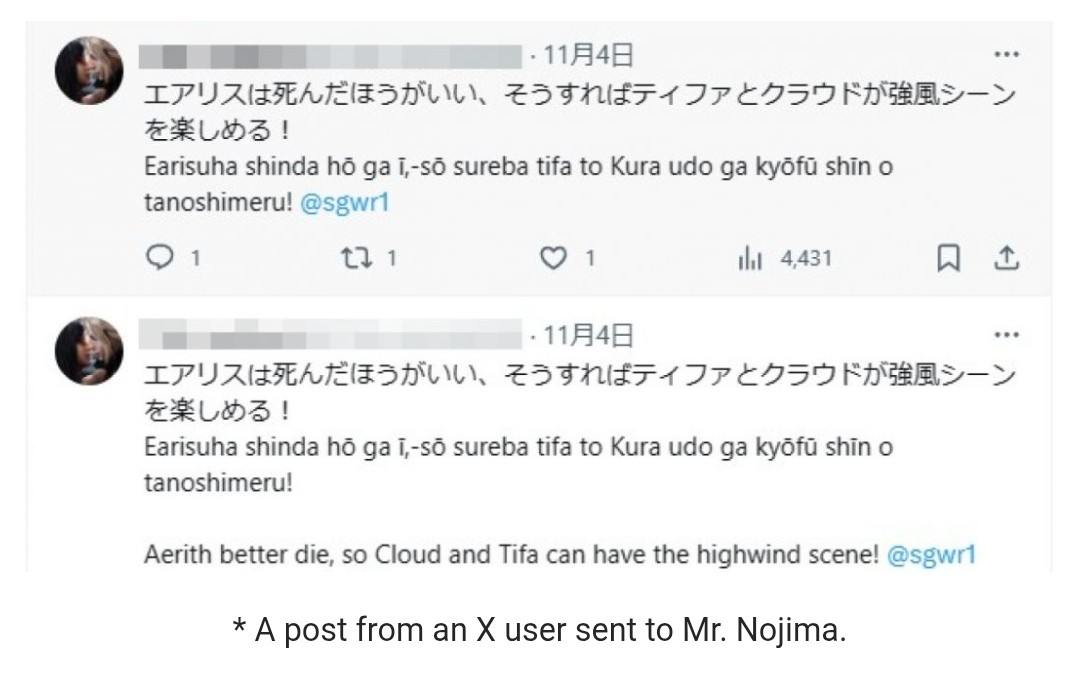1080x678 pixels.
Task: Click the reply icon on first post
Action: coord(160,258)
